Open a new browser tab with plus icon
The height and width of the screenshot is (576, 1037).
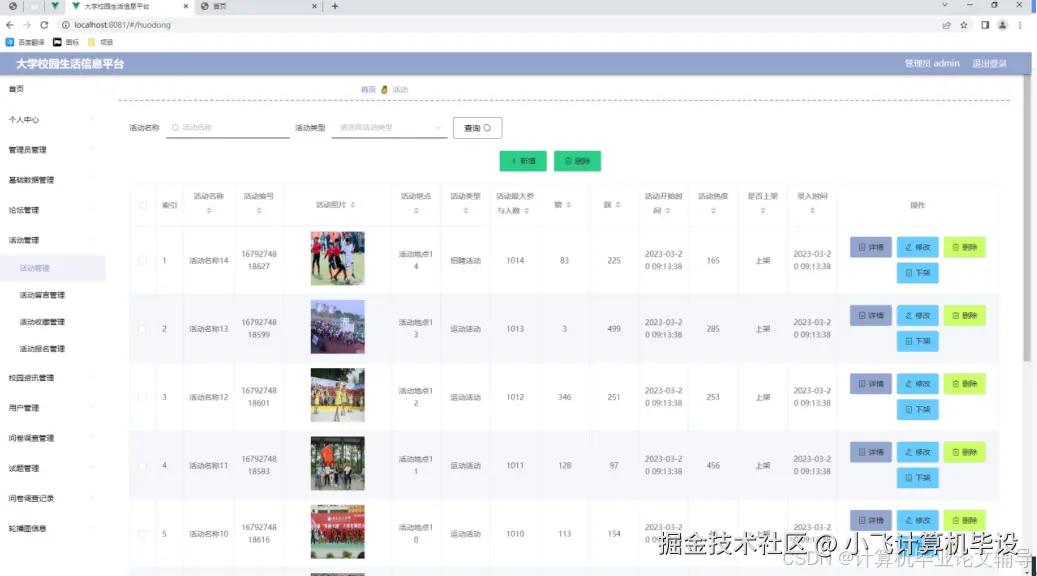335,6
